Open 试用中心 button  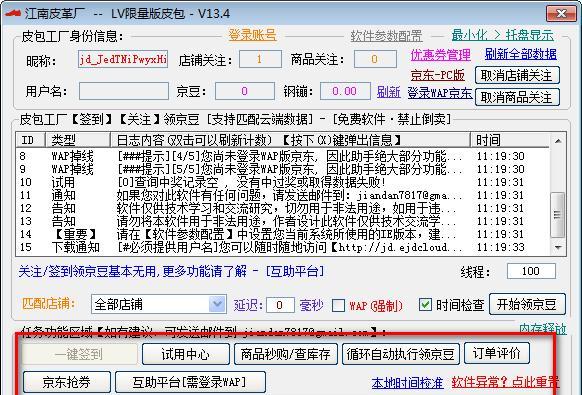point(186,354)
